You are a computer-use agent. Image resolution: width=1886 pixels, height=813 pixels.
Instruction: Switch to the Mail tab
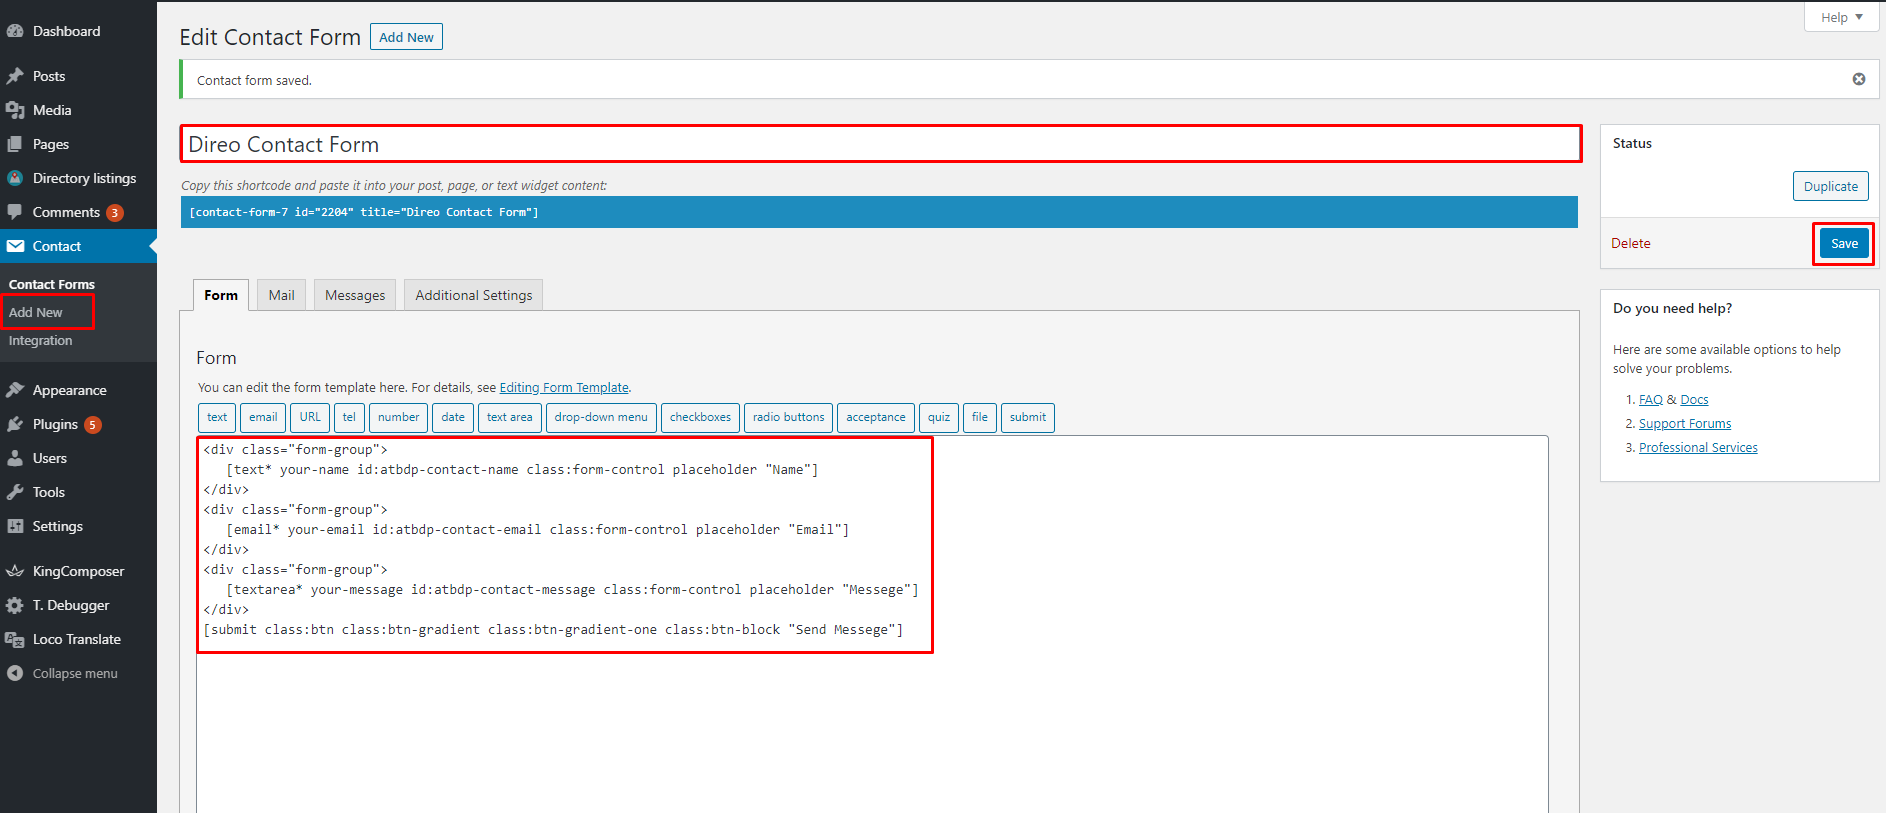click(x=281, y=295)
